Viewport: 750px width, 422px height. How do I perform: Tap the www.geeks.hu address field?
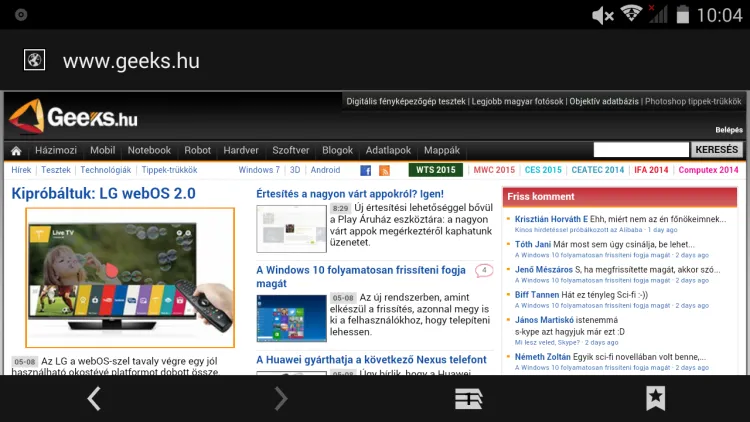(x=131, y=61)
